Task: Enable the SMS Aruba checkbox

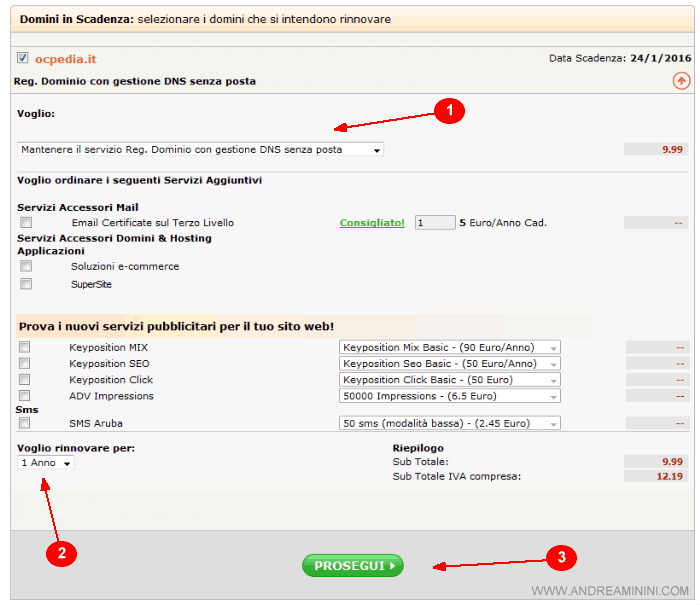Action: tap(25, 423)
